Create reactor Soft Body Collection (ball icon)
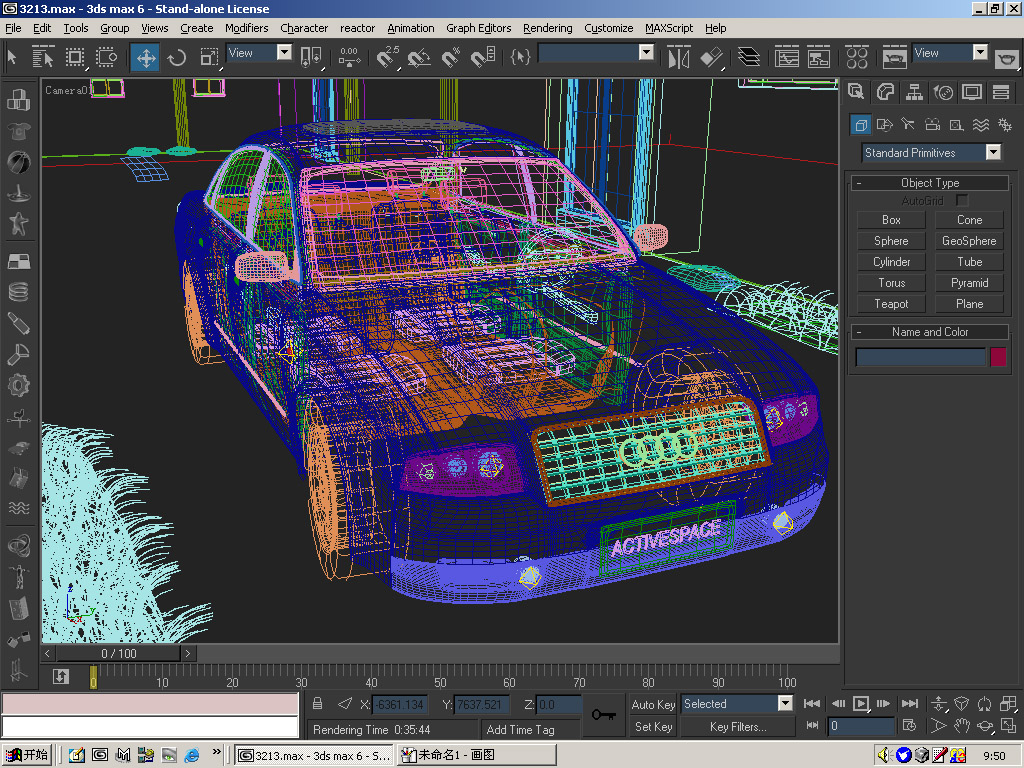Viewport: 1024px width, 768px height. coord(18,162)
